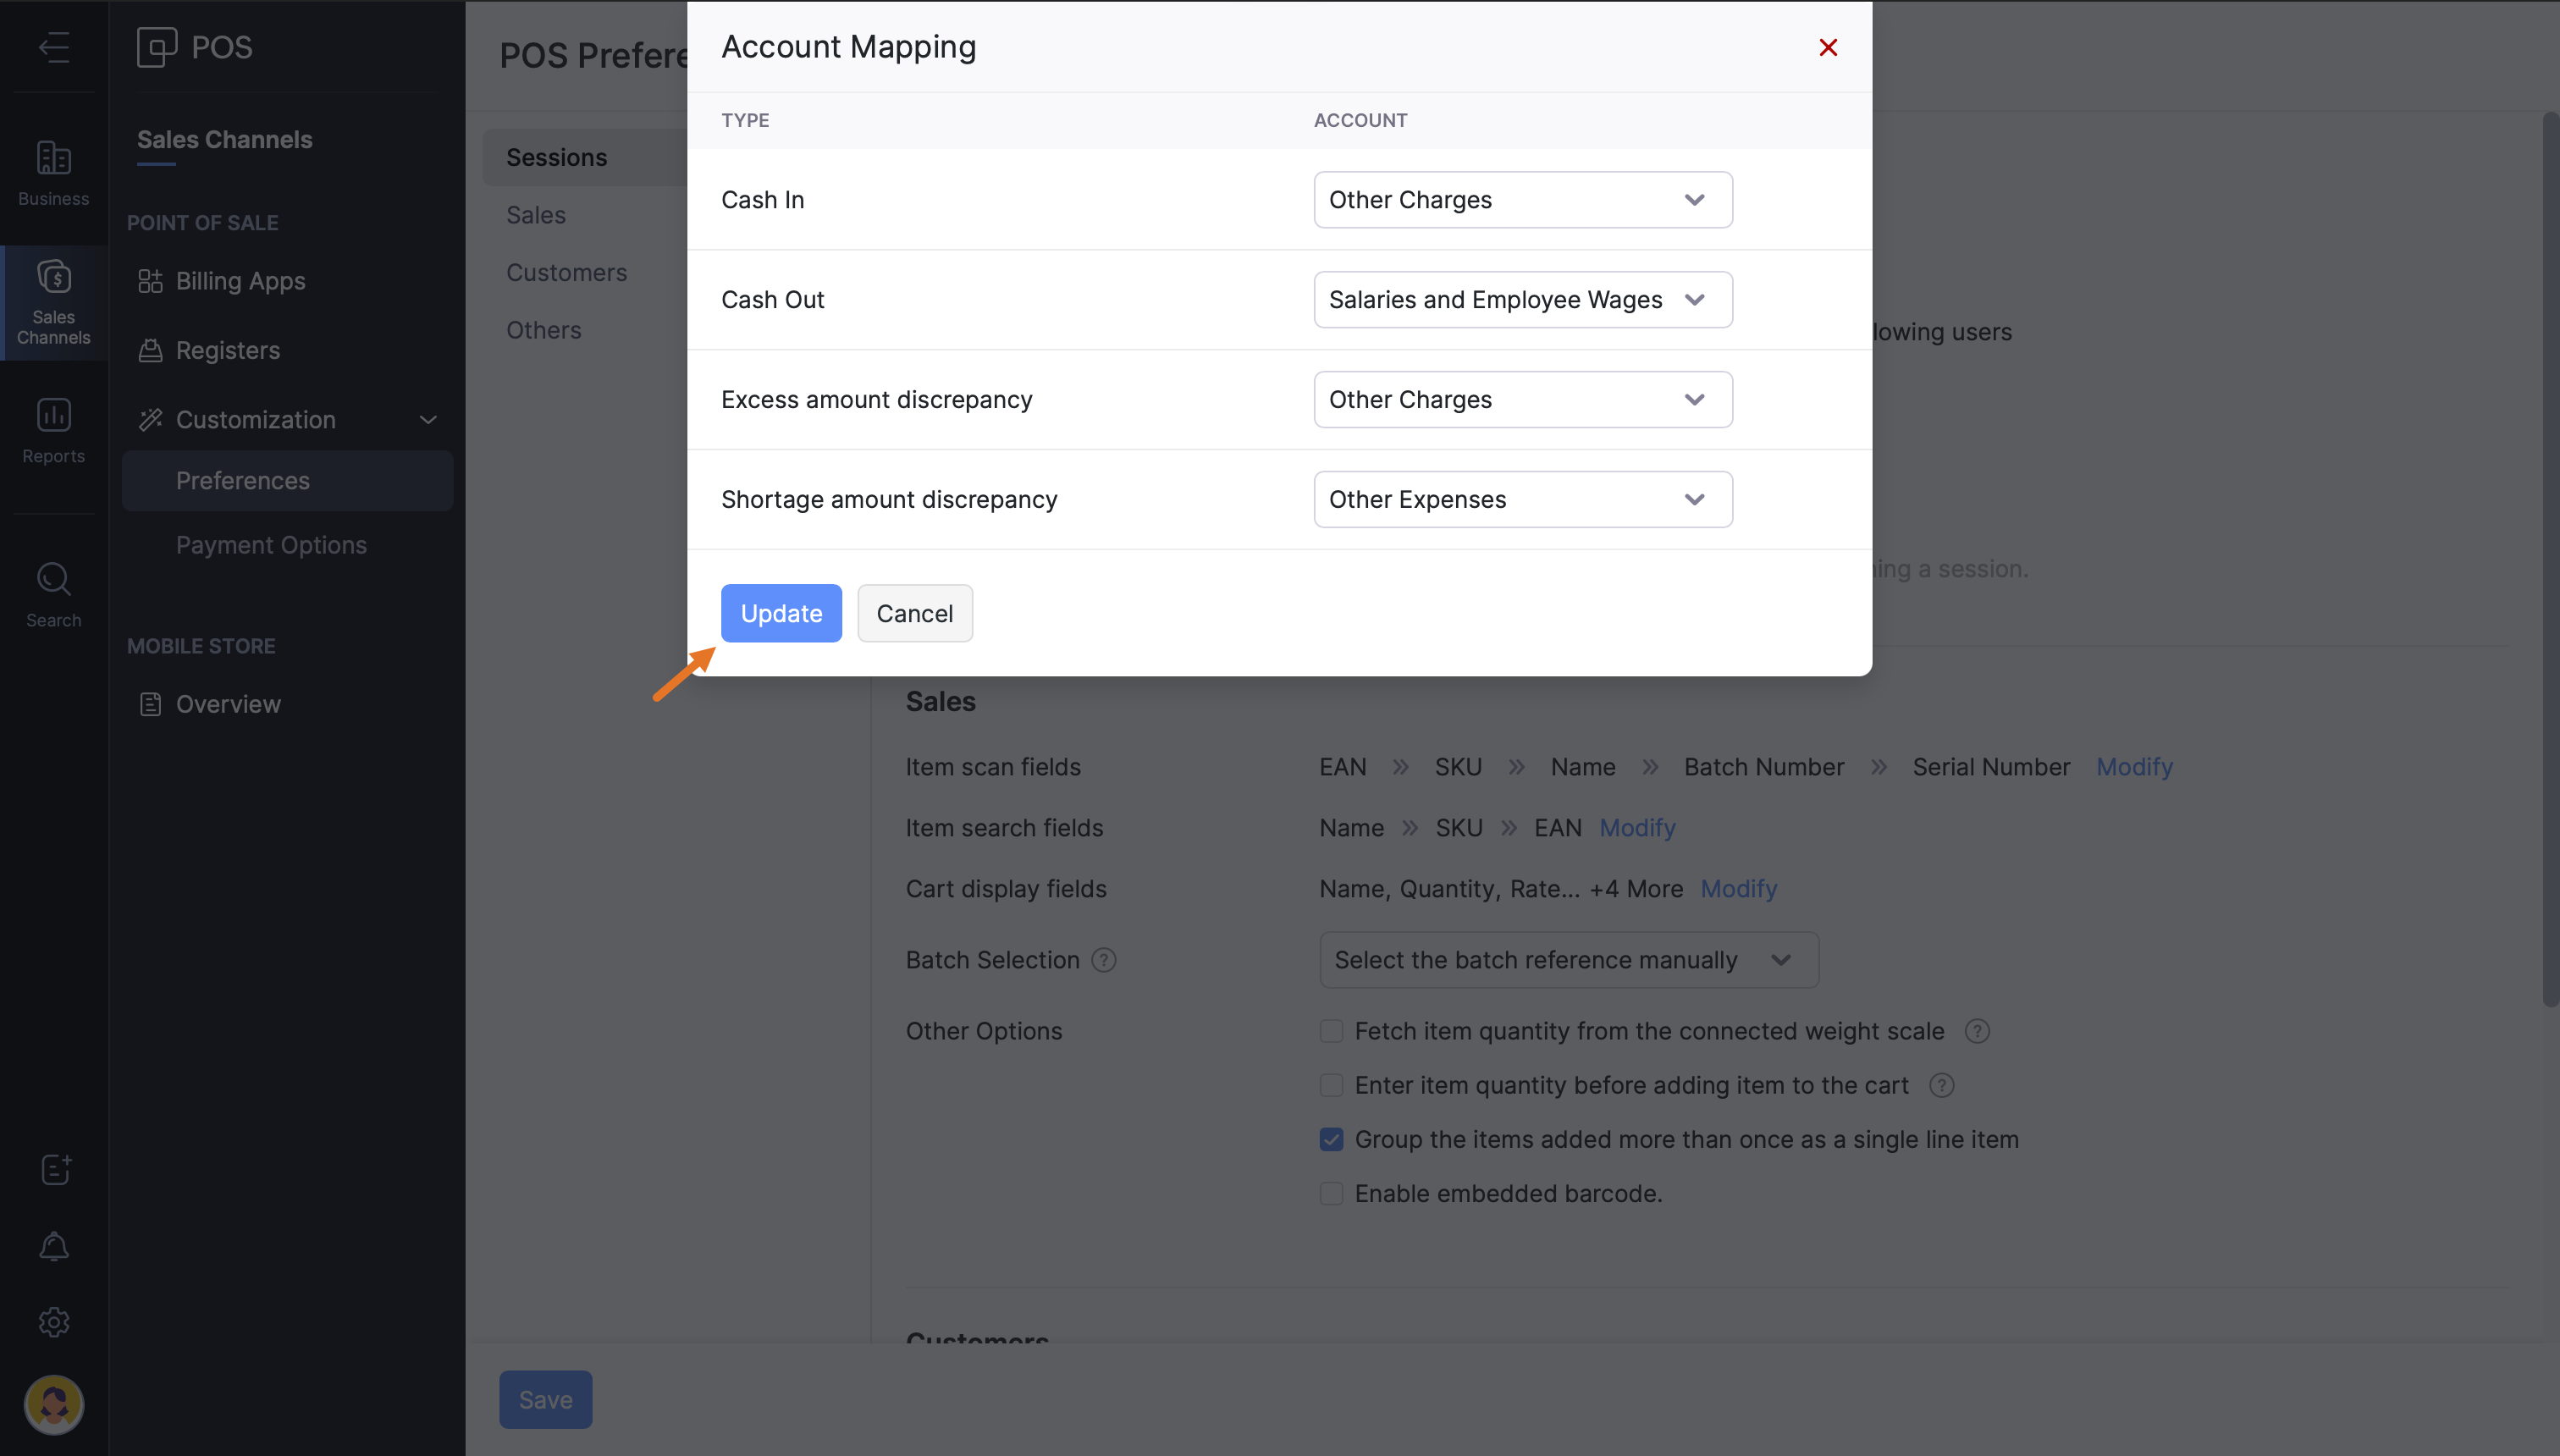This screenshot has width=2560, height=1456.
Task: Open the Cash In account dropdown
Action: tap(1522, 200)
